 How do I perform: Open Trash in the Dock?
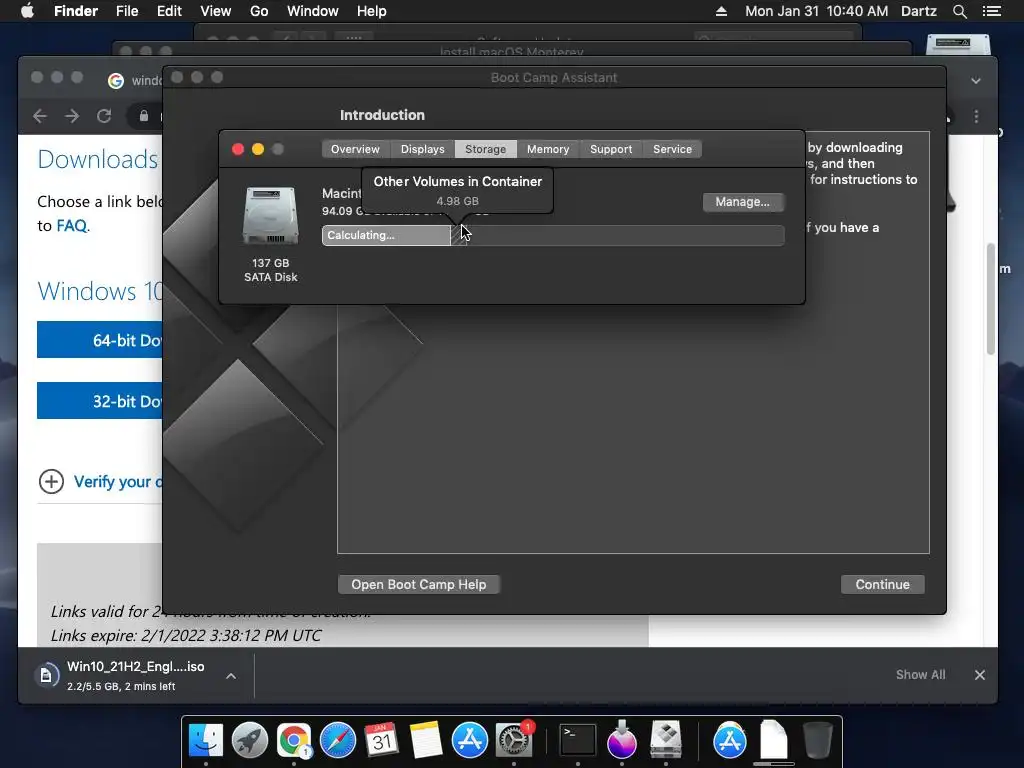pos(817,740)
